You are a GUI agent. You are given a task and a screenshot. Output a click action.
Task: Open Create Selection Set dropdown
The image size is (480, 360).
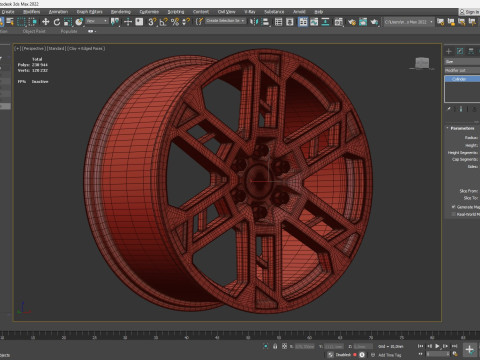point(226,21)
